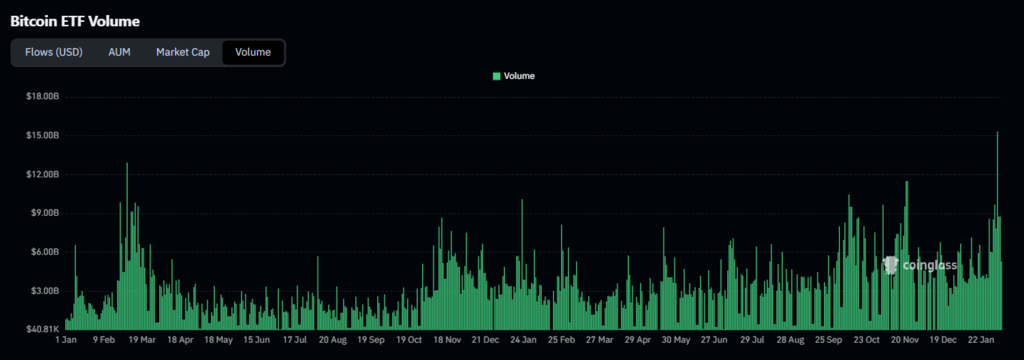Click the Bitcoin ETF Volume heading

pyautogui.click(x=75, y=22)
